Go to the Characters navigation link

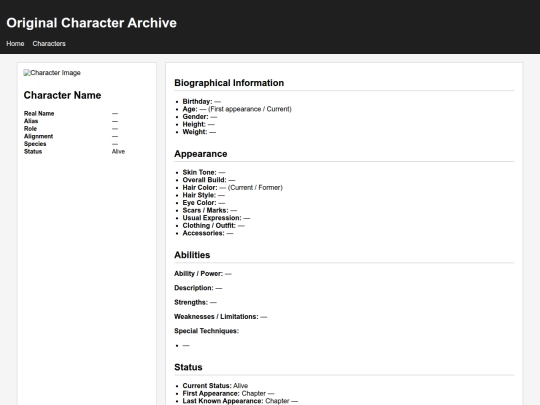coord(49,44)
